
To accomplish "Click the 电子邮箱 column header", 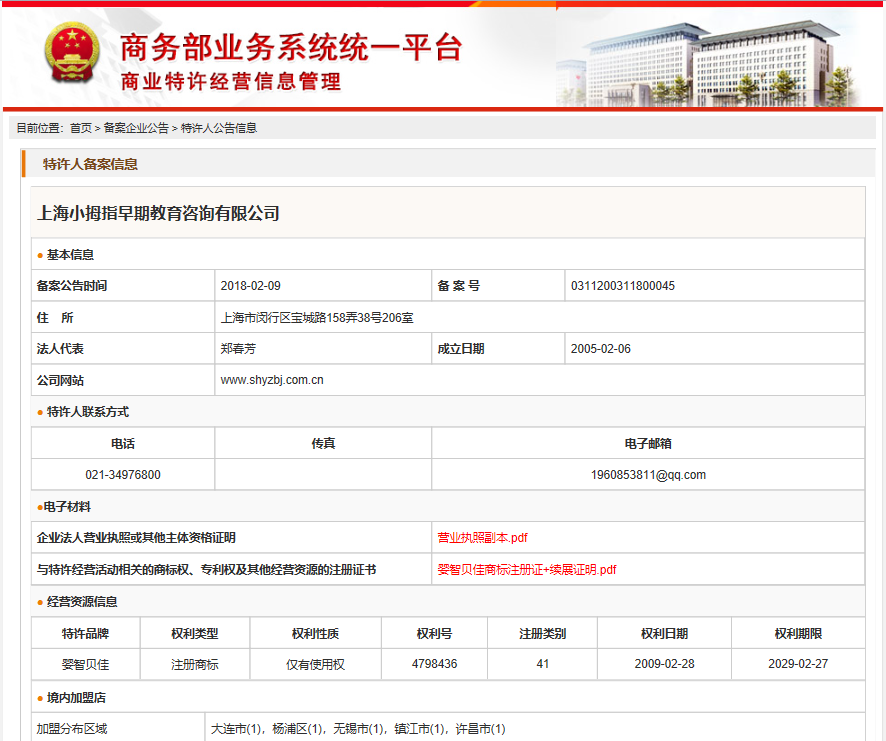I will (648, 444).
